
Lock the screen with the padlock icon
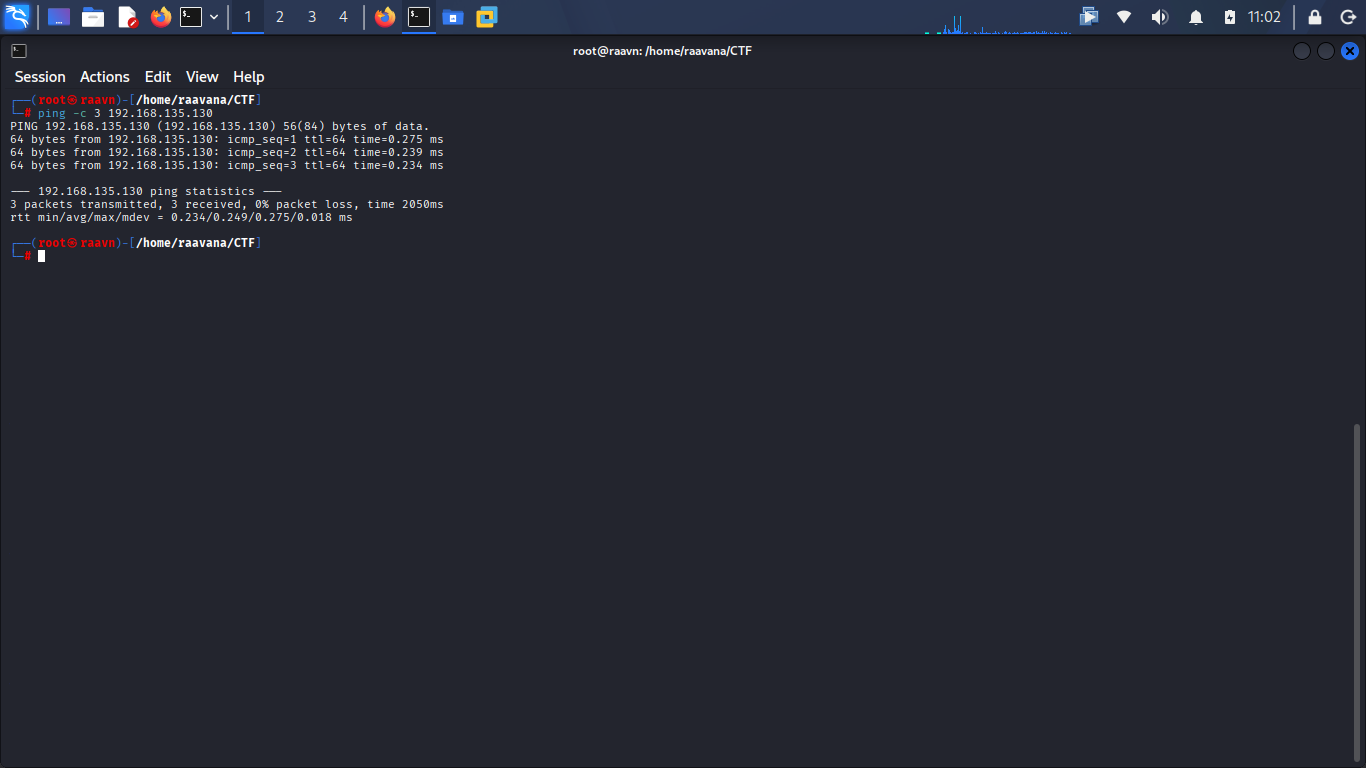(1315, 17)
